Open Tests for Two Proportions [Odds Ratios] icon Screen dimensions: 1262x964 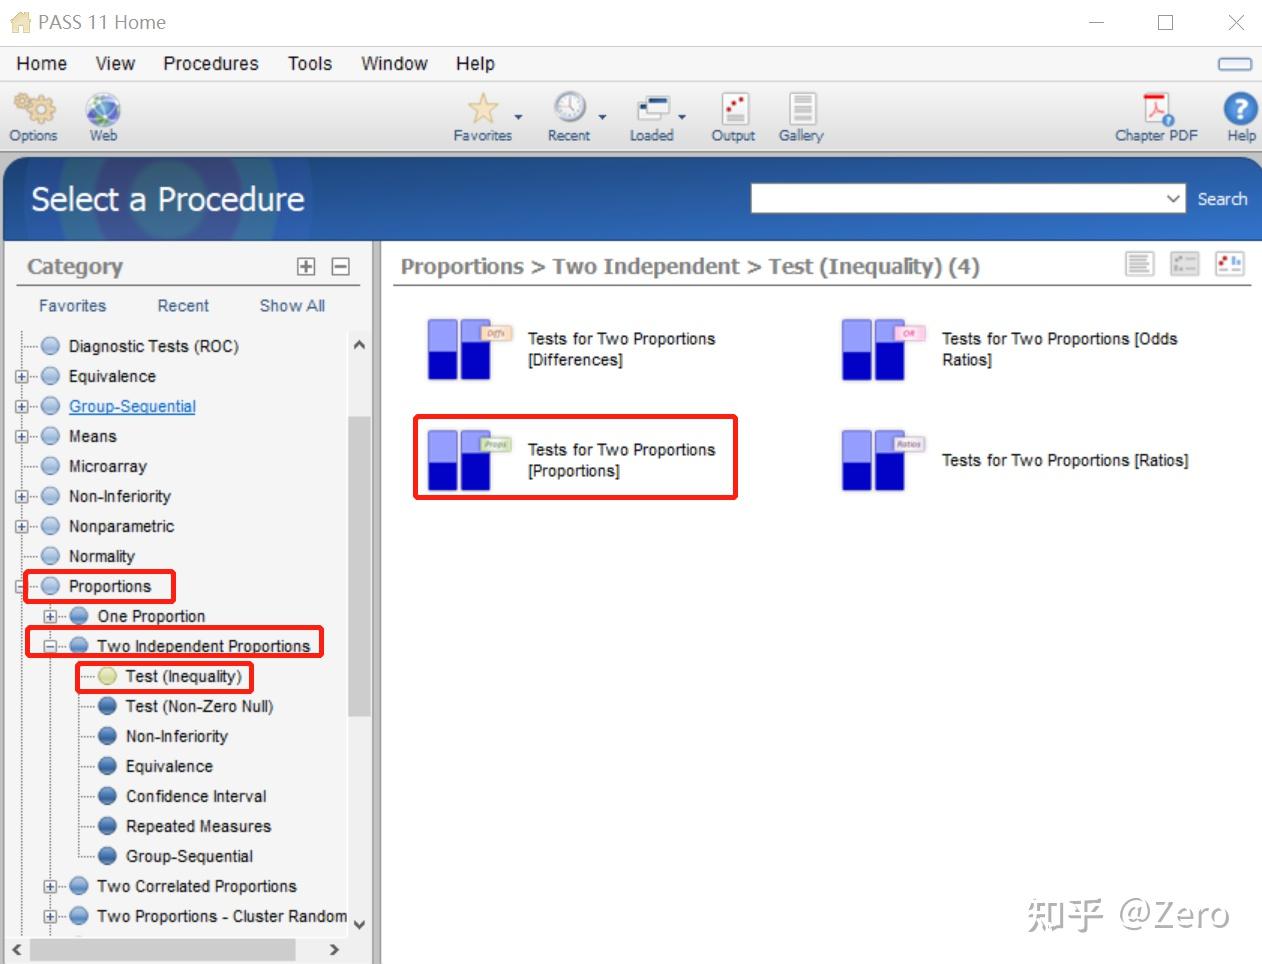[883, 350]
